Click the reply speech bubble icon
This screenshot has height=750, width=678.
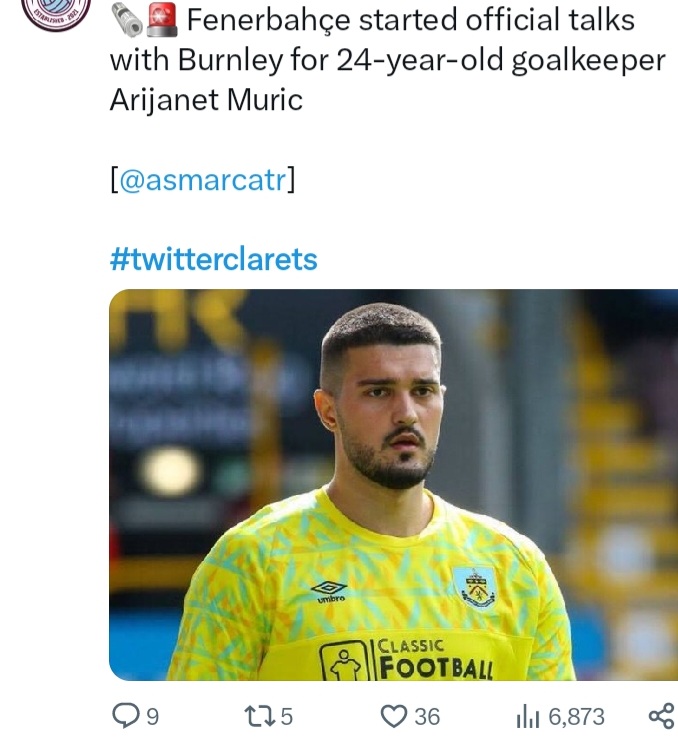coord(125,715)
